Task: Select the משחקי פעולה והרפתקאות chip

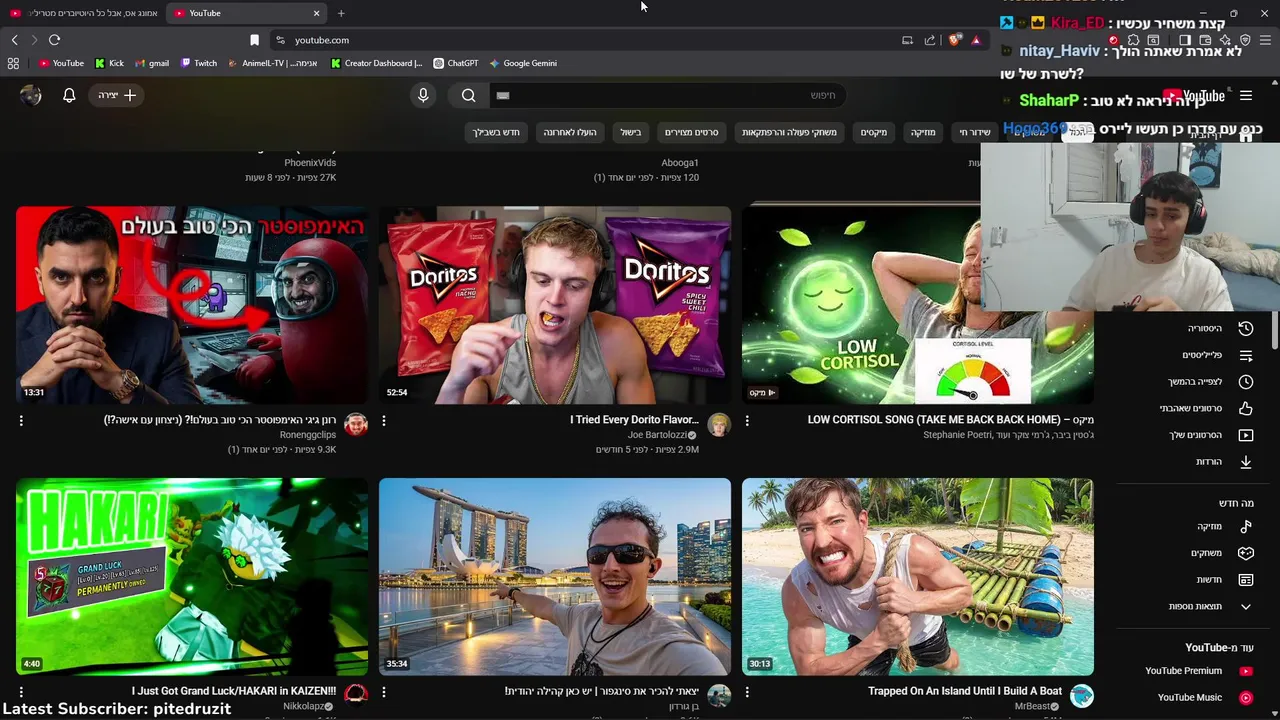Action: (x=789, y=132)
